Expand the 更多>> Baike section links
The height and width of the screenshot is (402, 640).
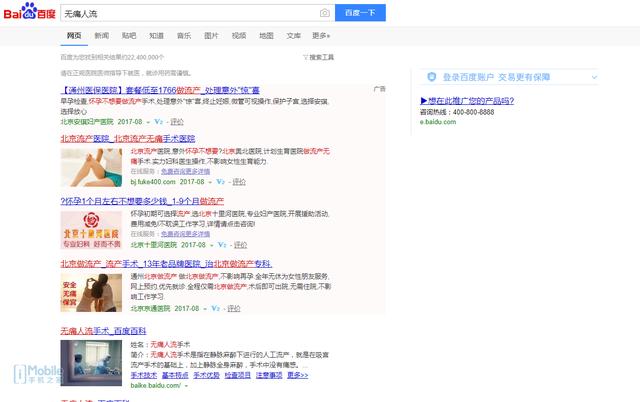click(297, 375)
